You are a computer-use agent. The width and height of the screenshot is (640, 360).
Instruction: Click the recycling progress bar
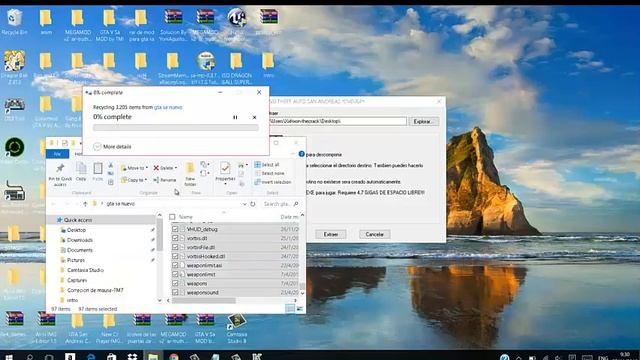[176, 128]
